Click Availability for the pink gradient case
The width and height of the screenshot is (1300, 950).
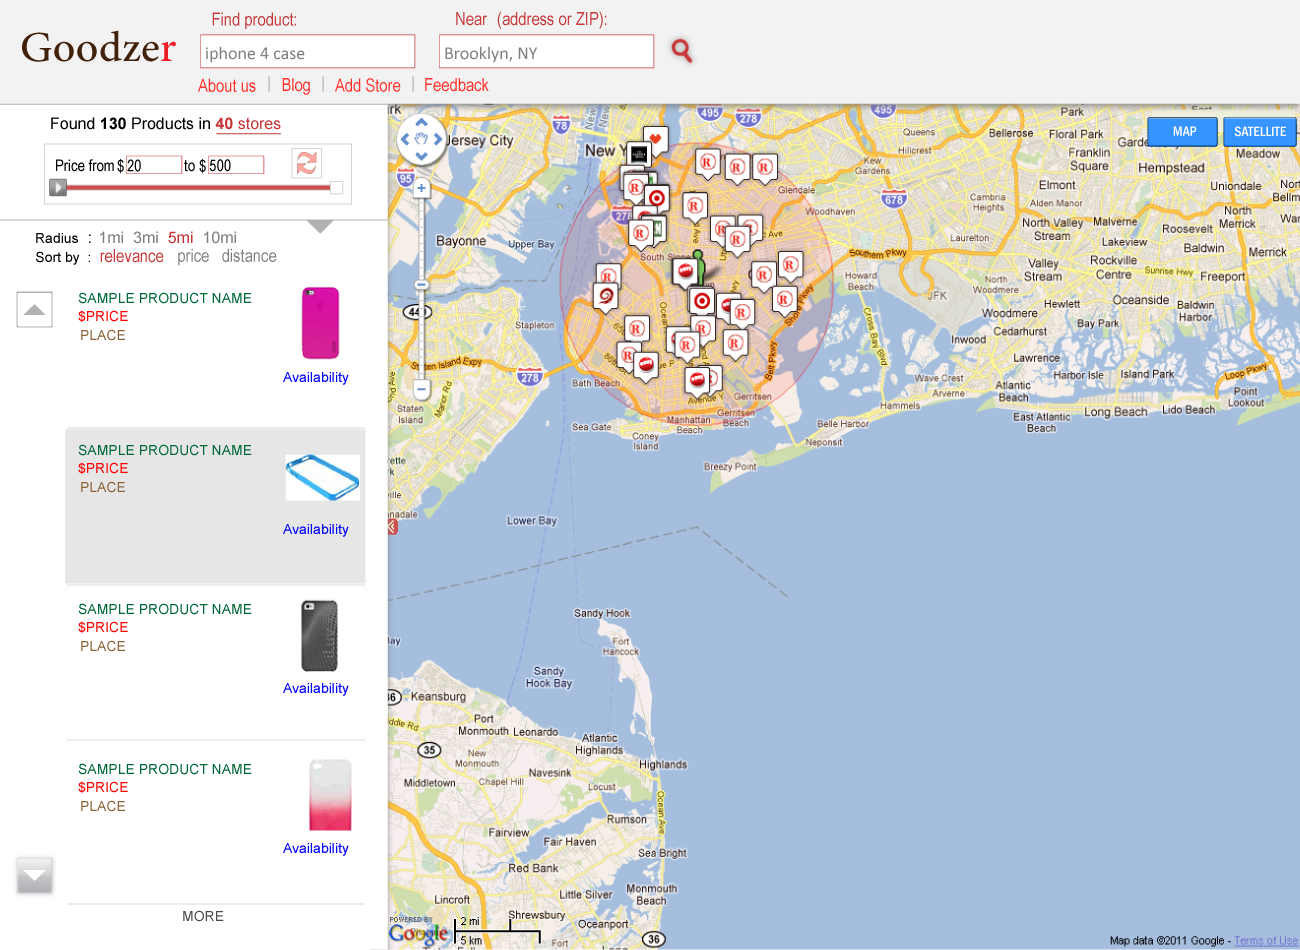316,848
